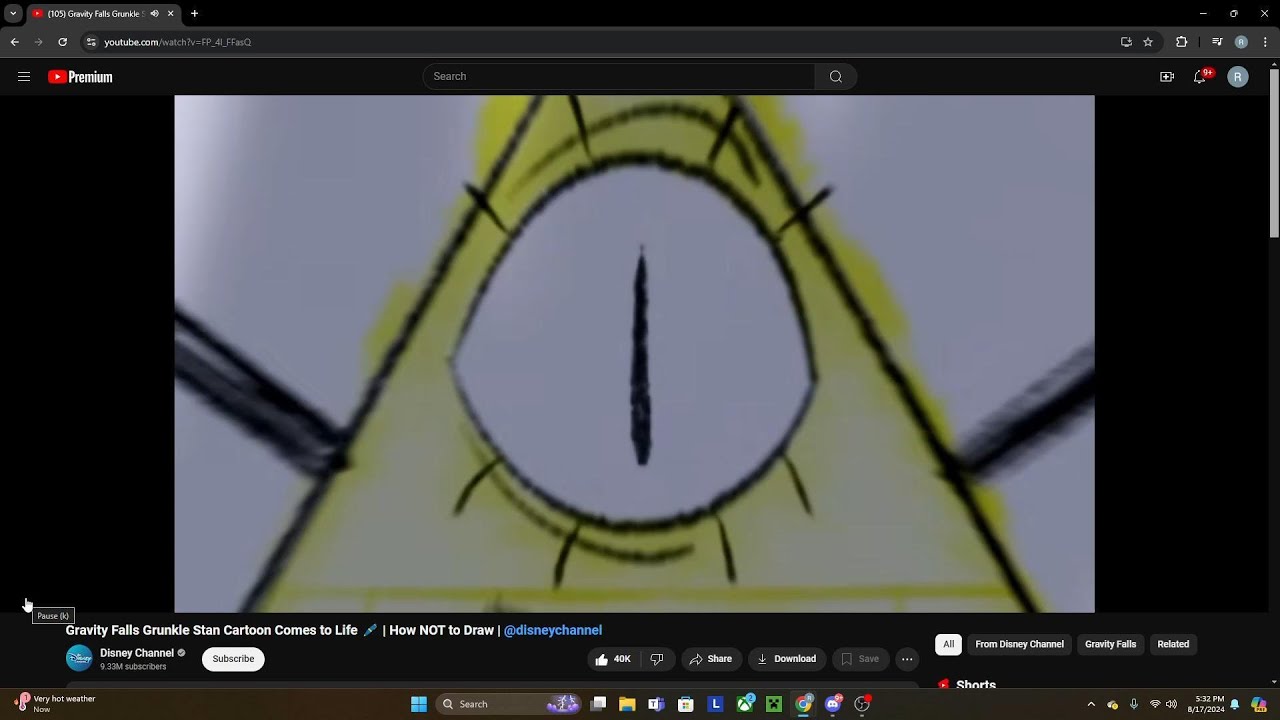Open the Disney Channel name link
This screenshot has width=1280, height=720.
click(137, 653)
